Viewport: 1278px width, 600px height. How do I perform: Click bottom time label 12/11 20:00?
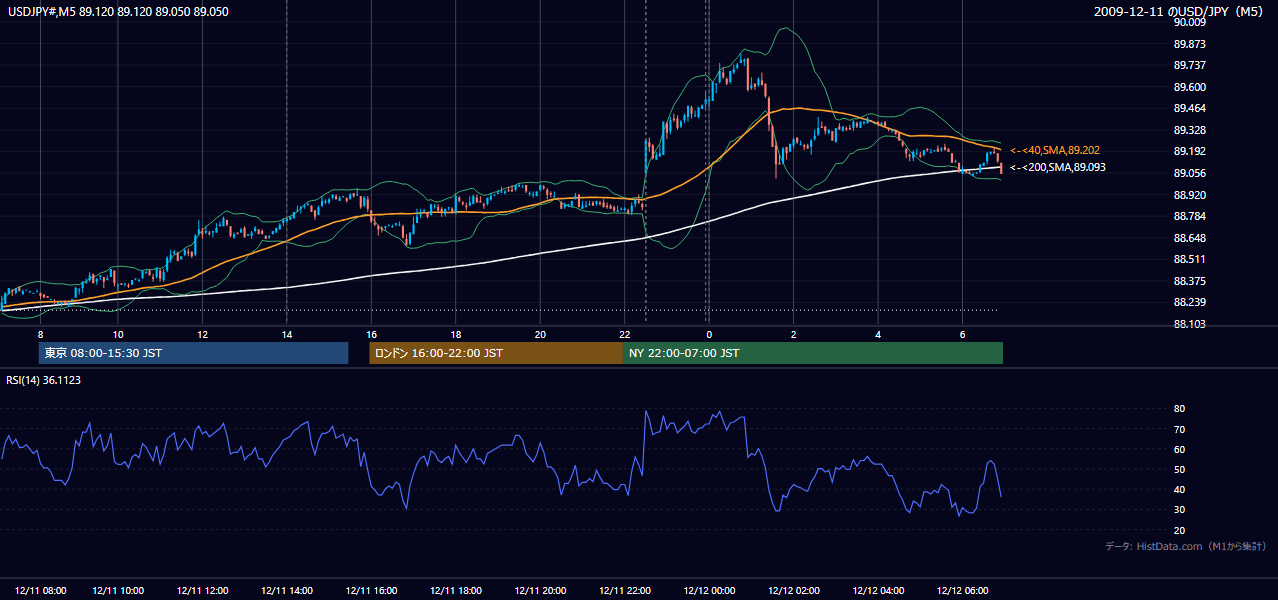click(x=540, y=590)
